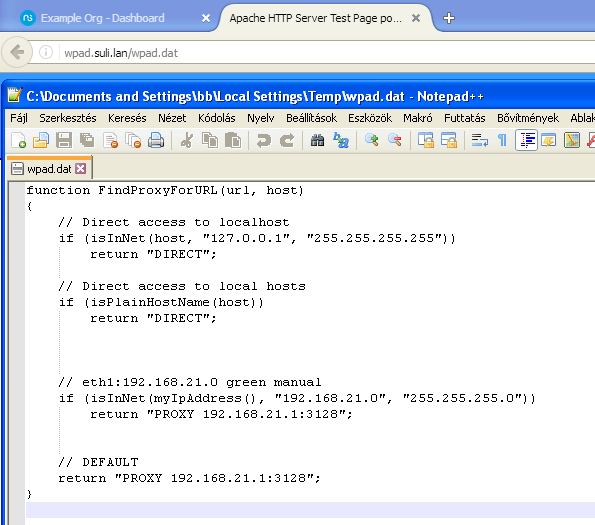Image resolution: width=595 pixels, height=525 pixels.
Task: Save the wpad.dat file using Save icon
Action: coord(64,140)
